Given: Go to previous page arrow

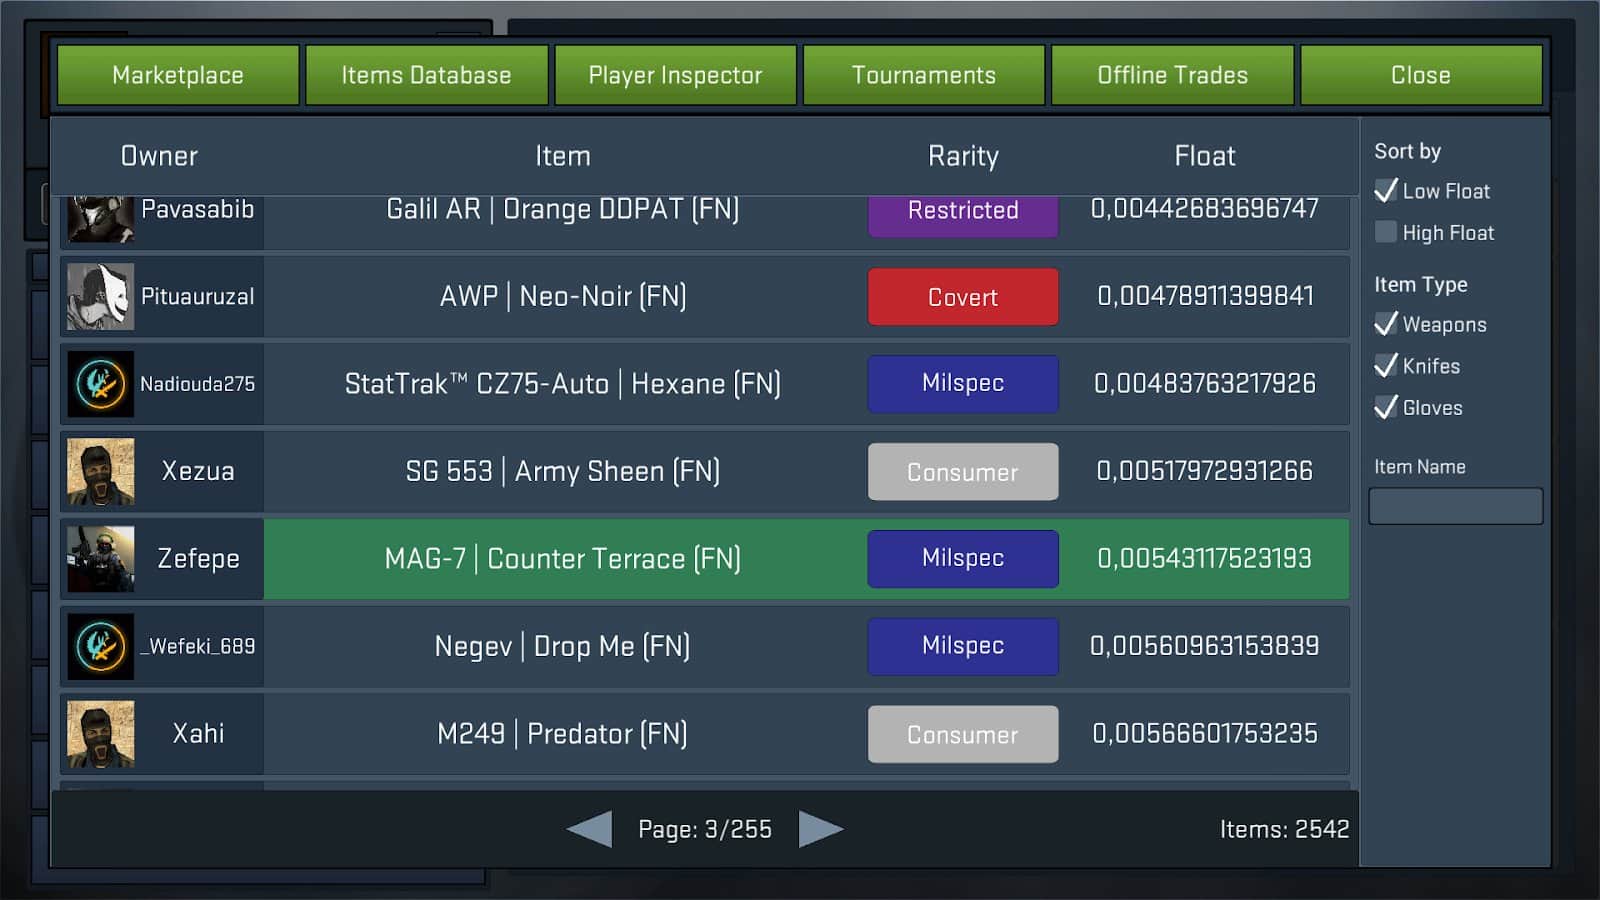Looking at the screenshot, I should (x=590, y=829).
